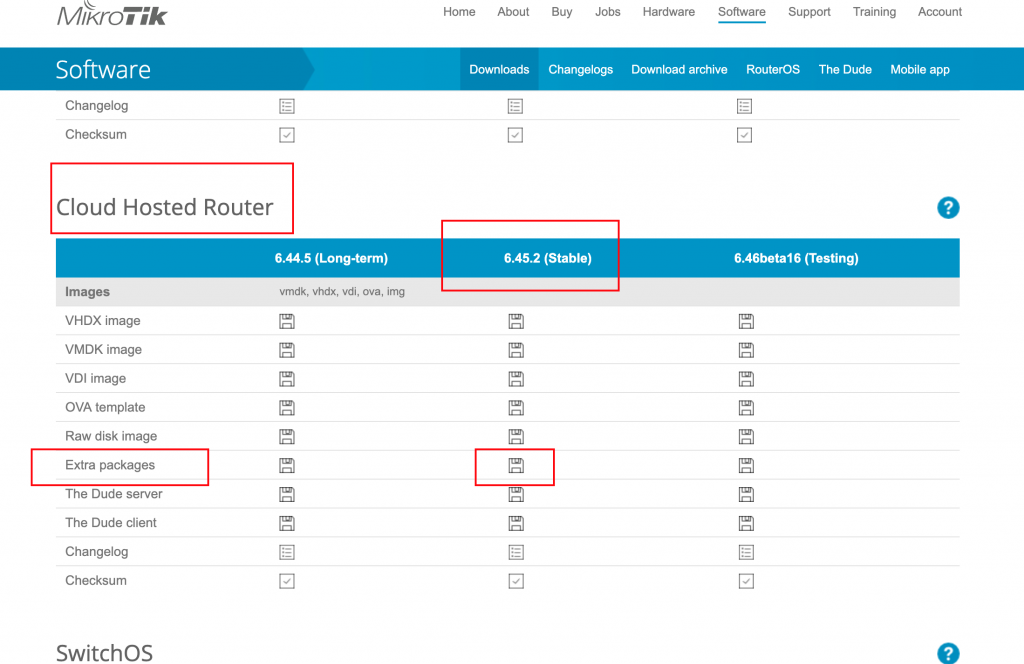Viewport: 1024px width, 664px height.
Task: Download Extra packages for 6.45.2 Stable
Action: 516,465
